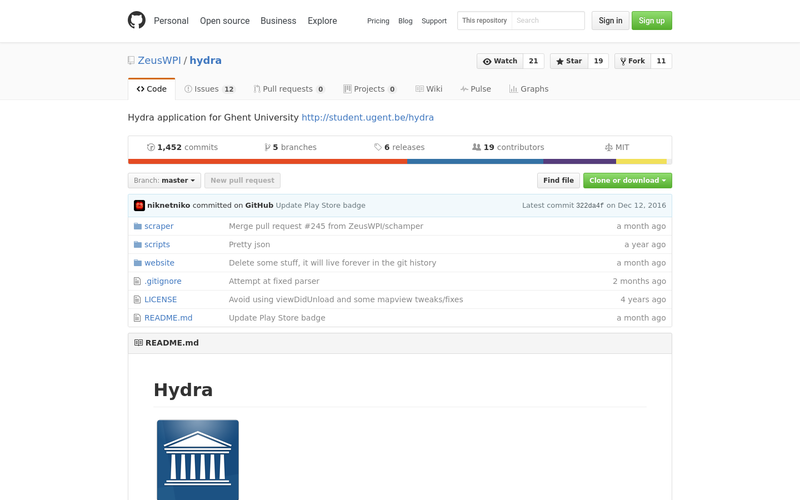Open the scraper folder icon
Viewport: 800px width, 500px height.
pyautogui.click(x=137, y=226)
